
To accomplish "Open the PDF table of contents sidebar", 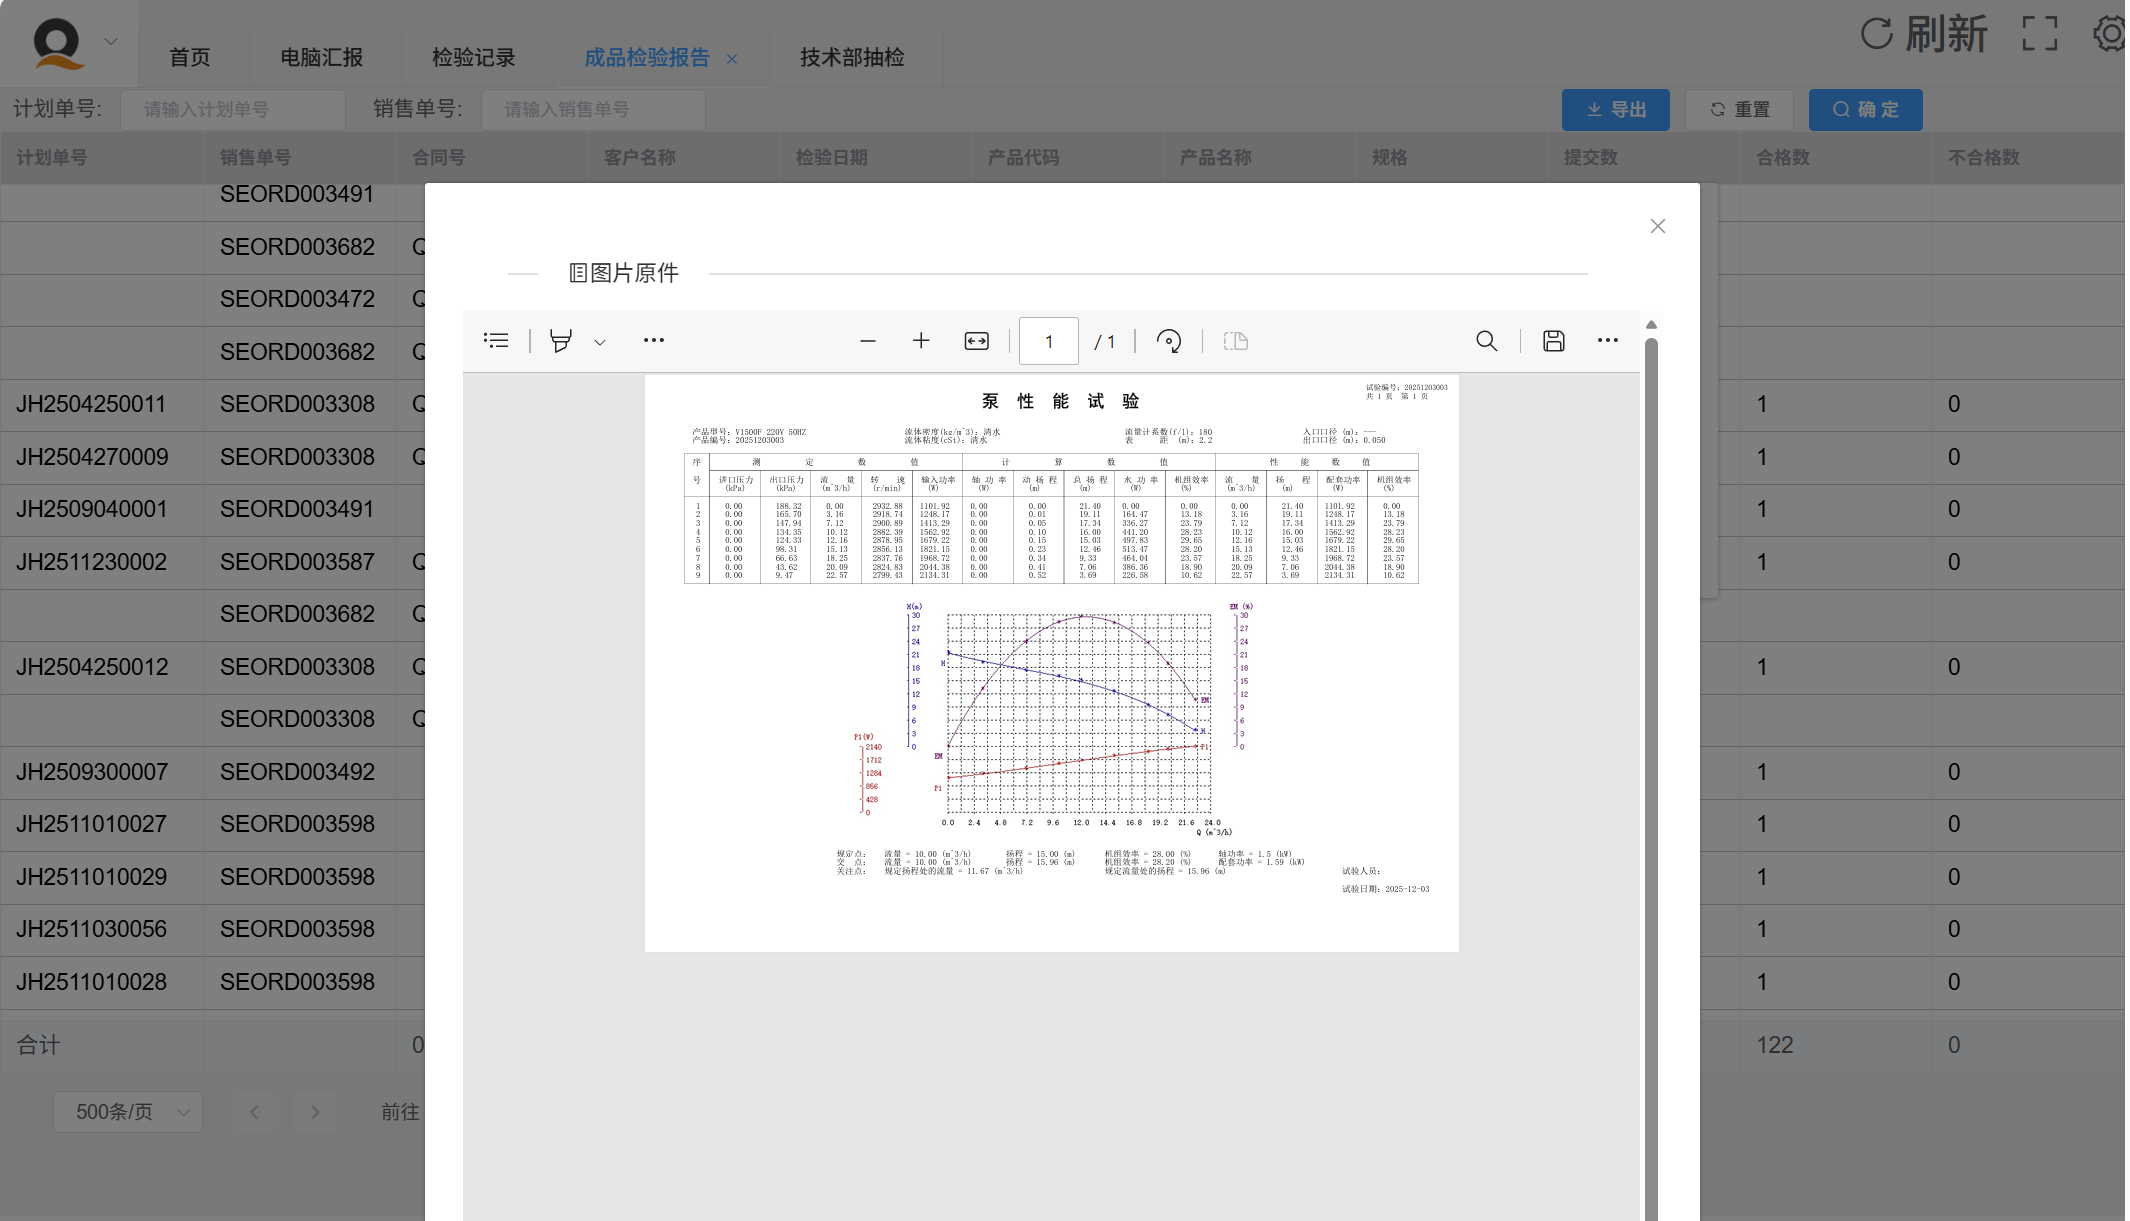I will point(496,341).
